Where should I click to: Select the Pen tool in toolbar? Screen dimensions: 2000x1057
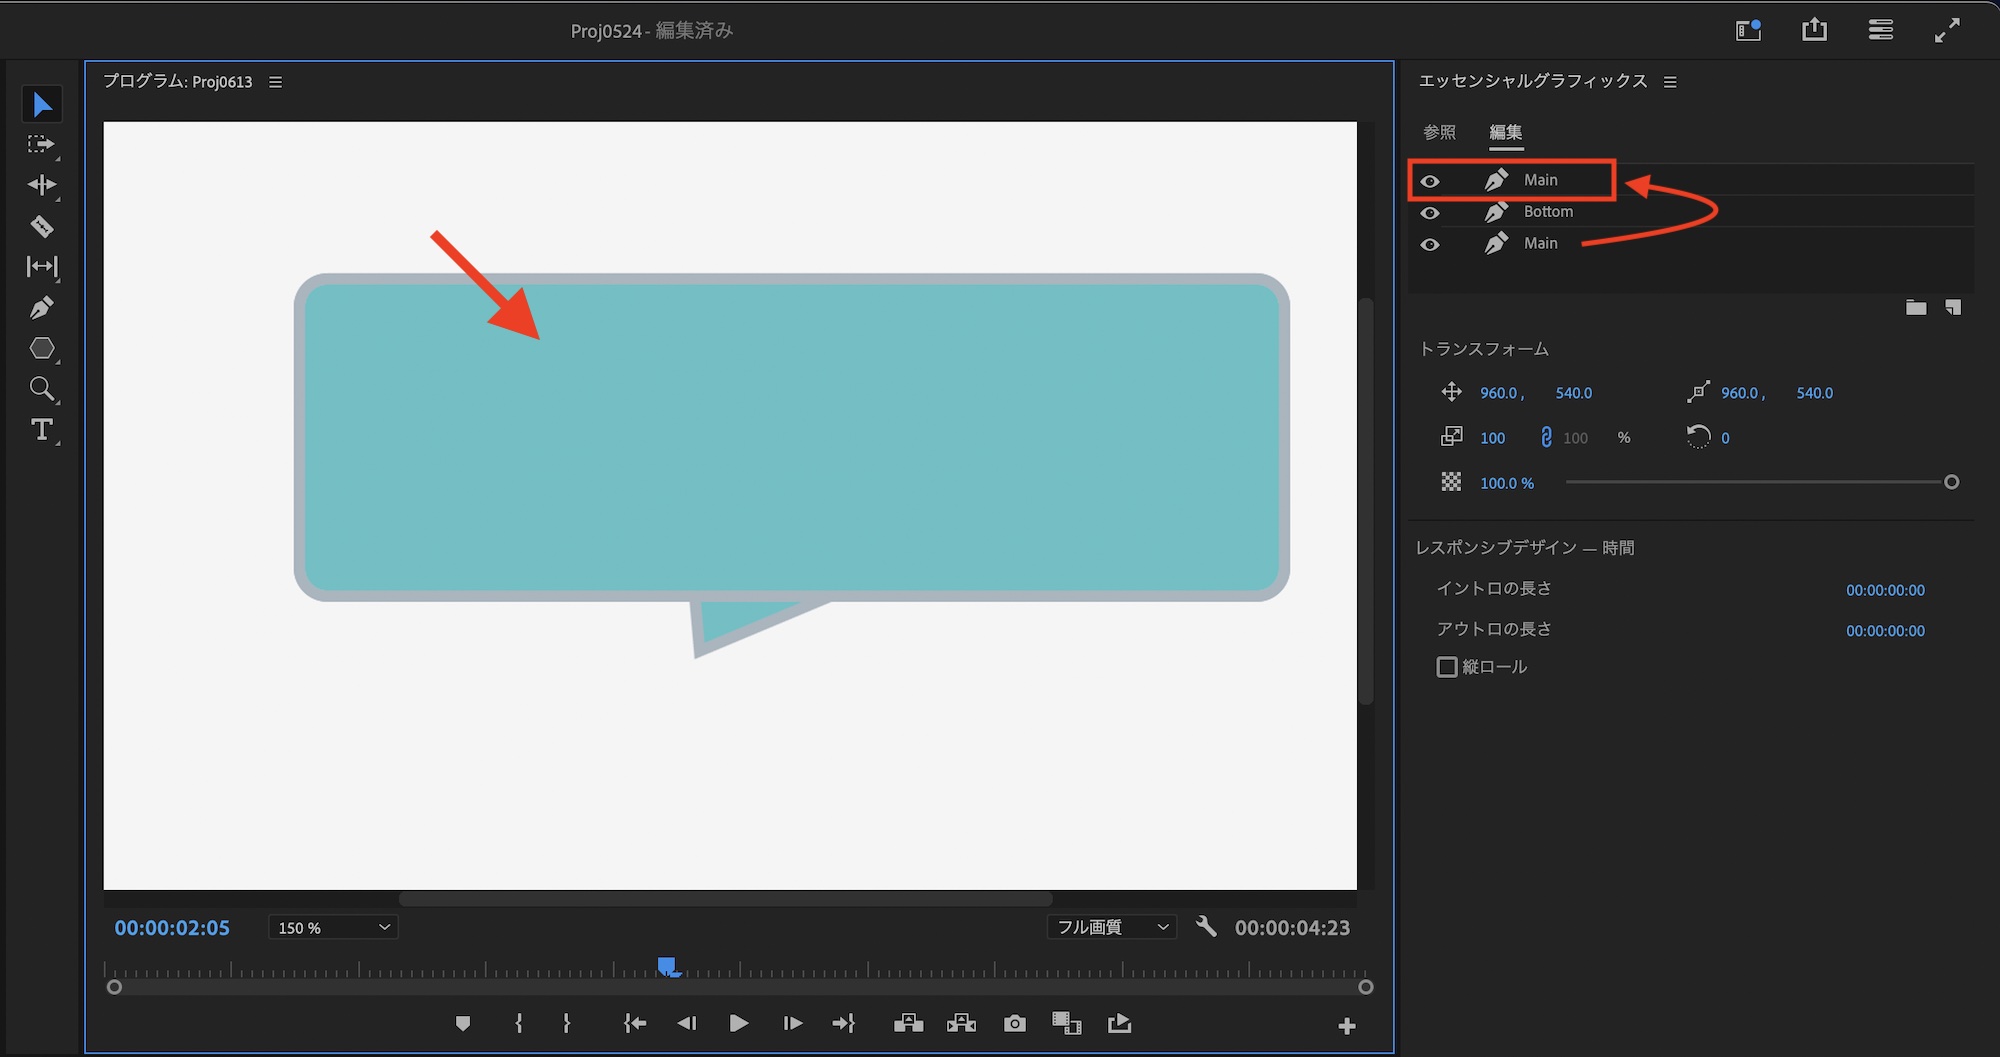[42, 308]
